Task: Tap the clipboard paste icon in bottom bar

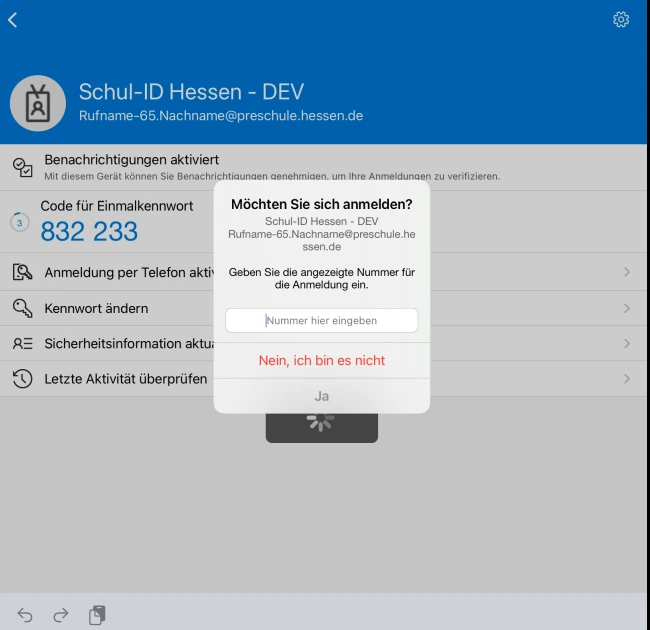Action: tap(97, 615)
